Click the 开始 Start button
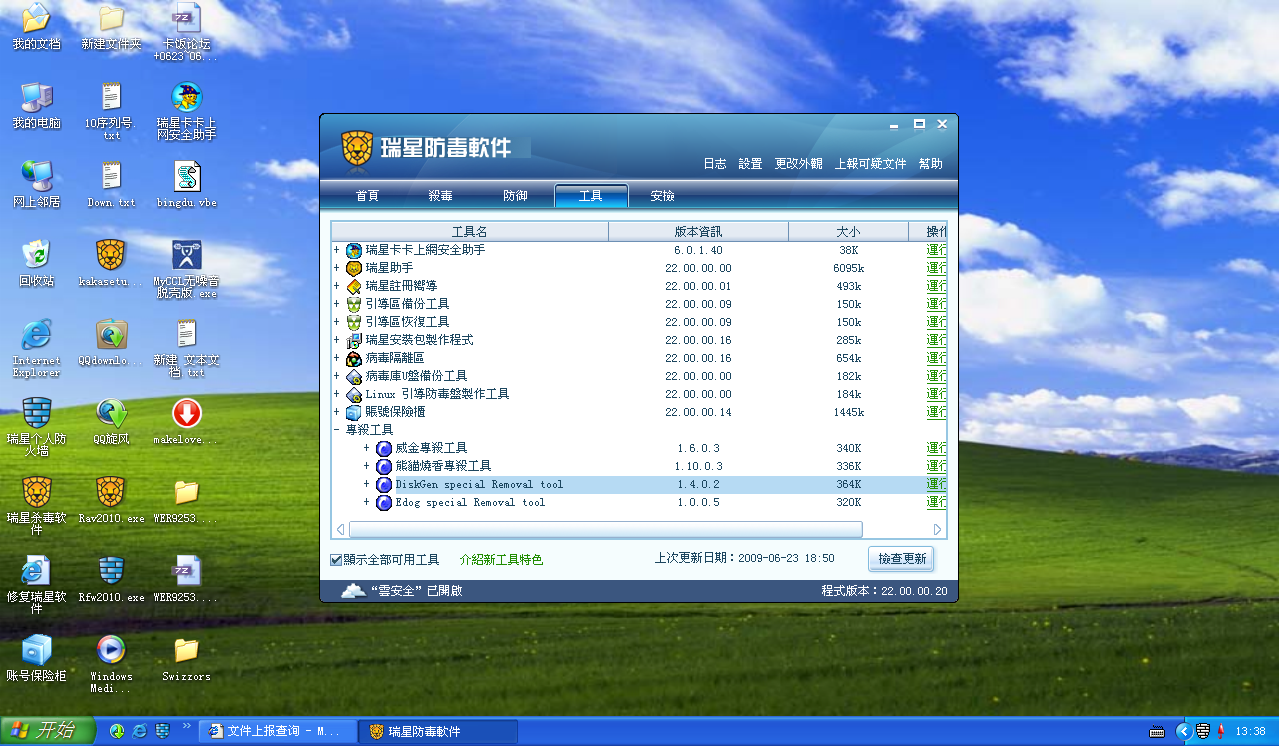This screenshot has height=746, width=1279. pos(48,731)
